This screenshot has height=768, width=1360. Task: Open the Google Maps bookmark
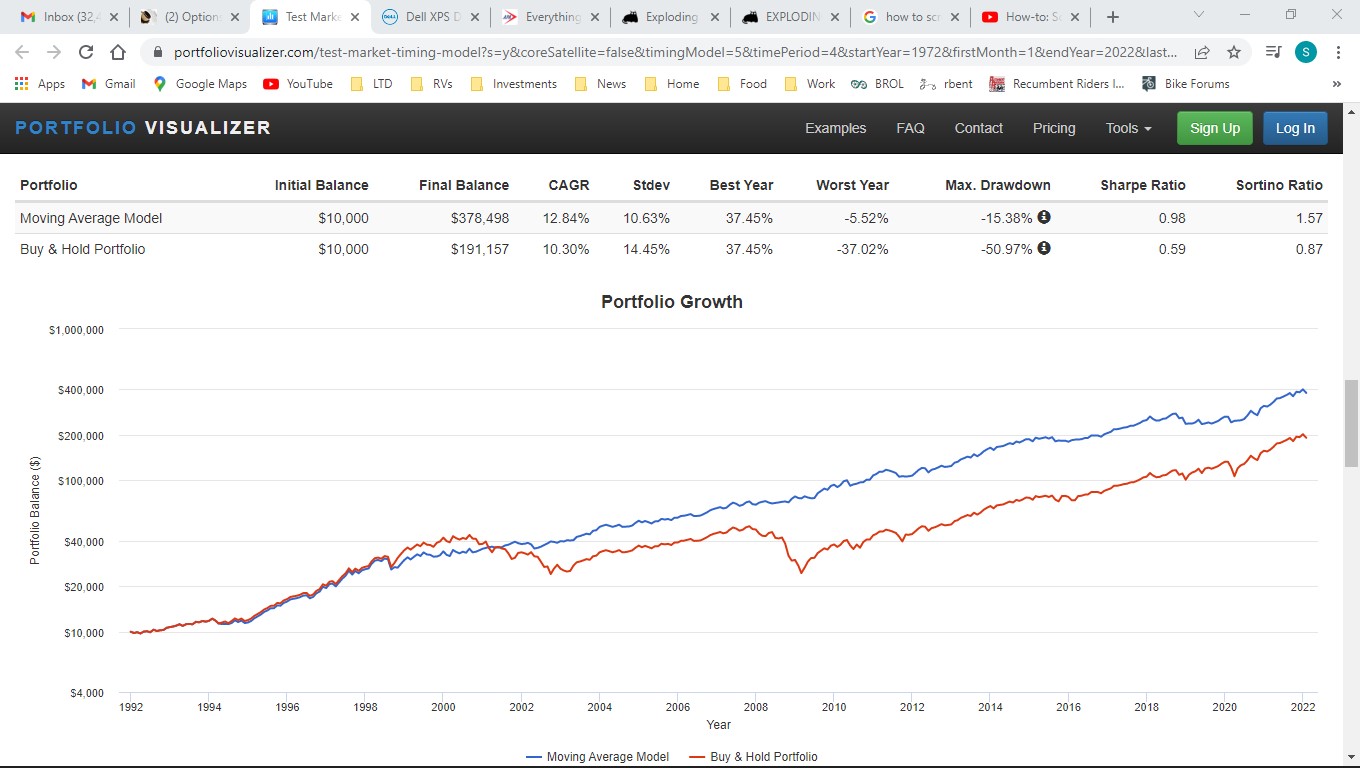pos(200,84)
